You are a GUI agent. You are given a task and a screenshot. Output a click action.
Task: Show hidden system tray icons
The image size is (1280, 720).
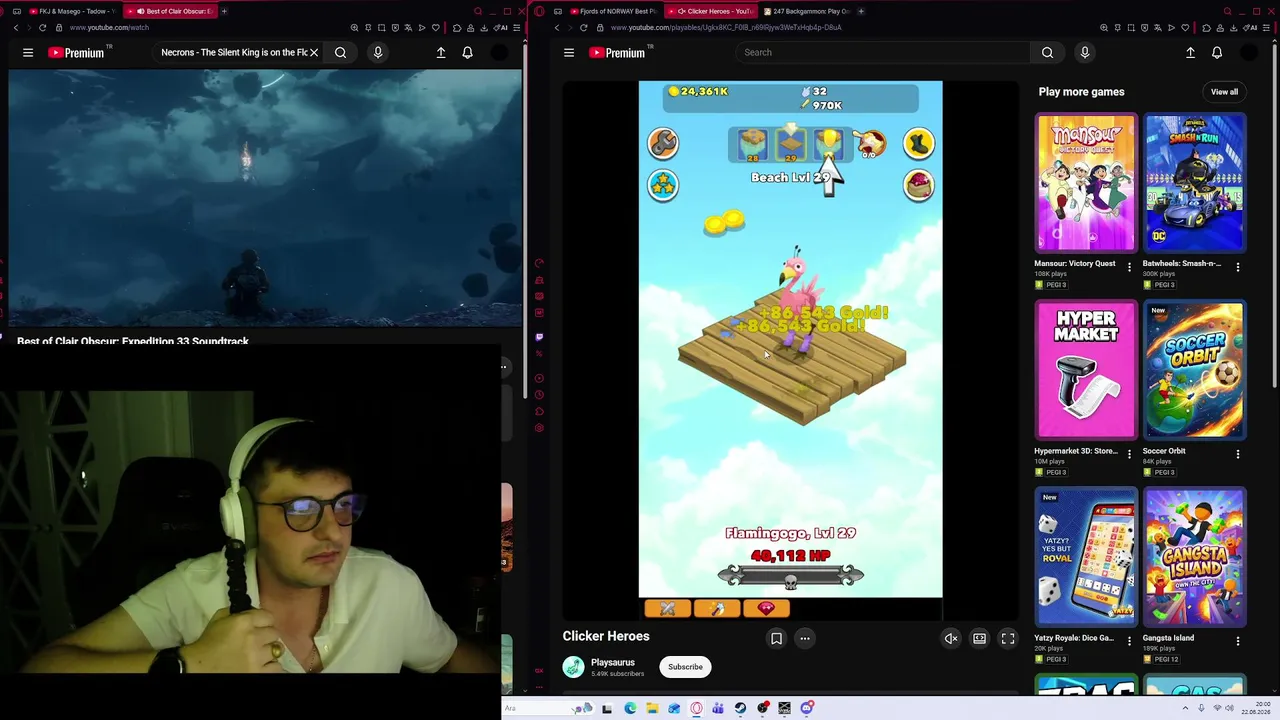tap(1186, 708)
